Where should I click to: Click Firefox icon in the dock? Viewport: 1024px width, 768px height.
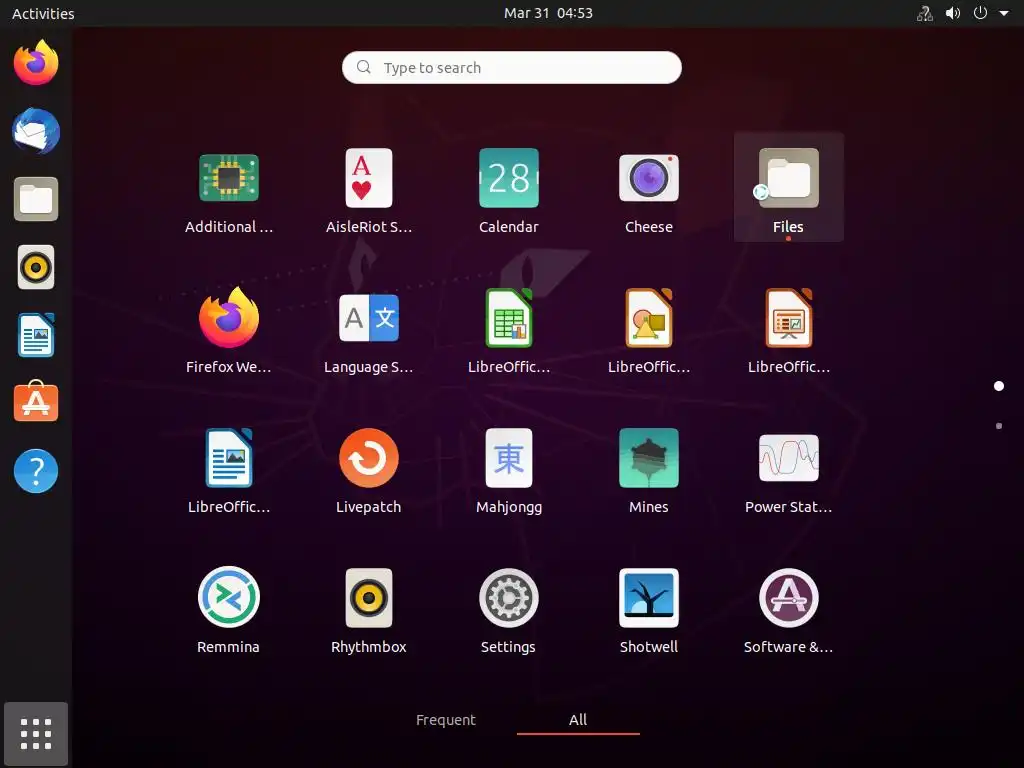(x=36, y=62)
